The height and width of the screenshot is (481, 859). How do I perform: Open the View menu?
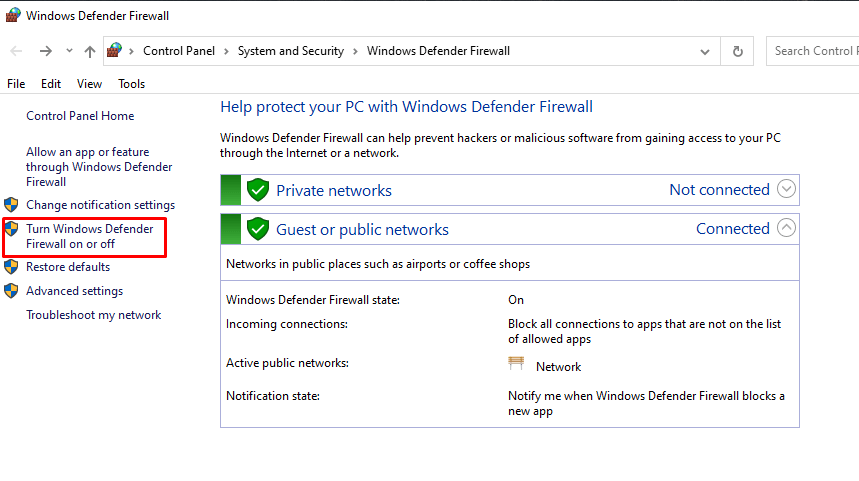tap(89, 84)
